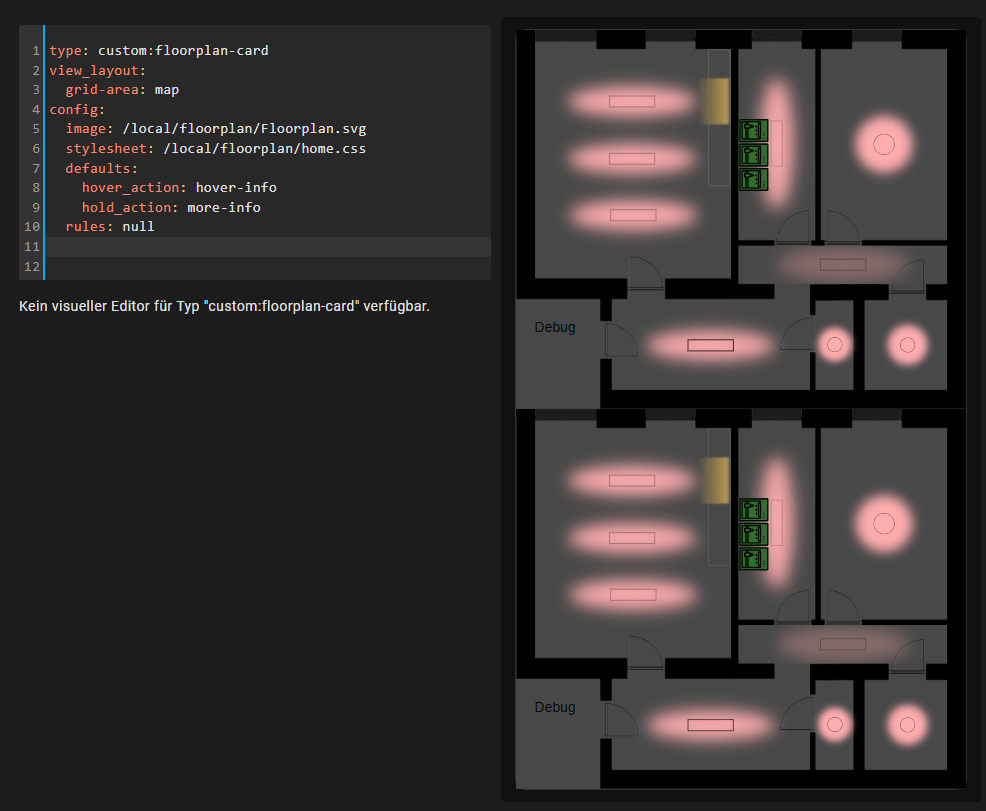
Task: Toggle second oval light in upper floorplan's big room
Action: click(x=632, y=158)
